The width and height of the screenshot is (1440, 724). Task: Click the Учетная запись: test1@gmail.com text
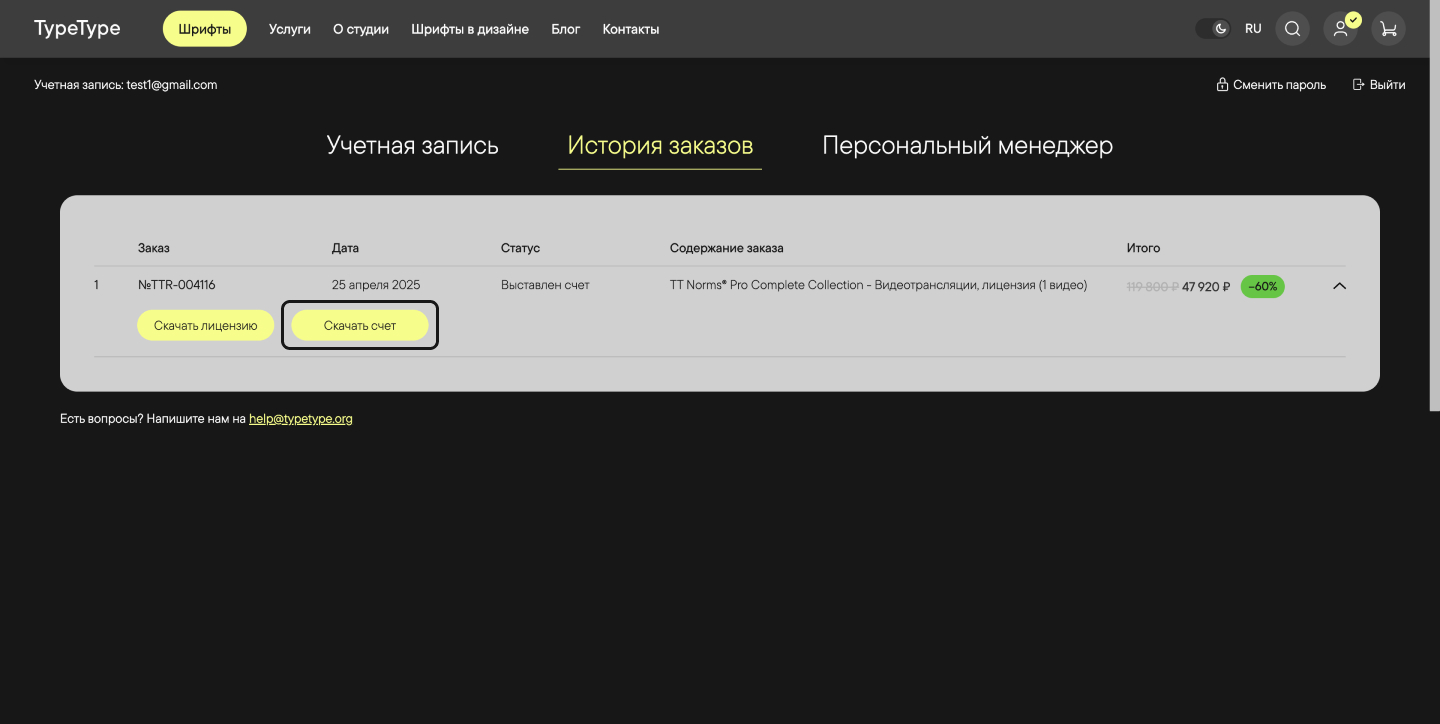tap(126, 85)
